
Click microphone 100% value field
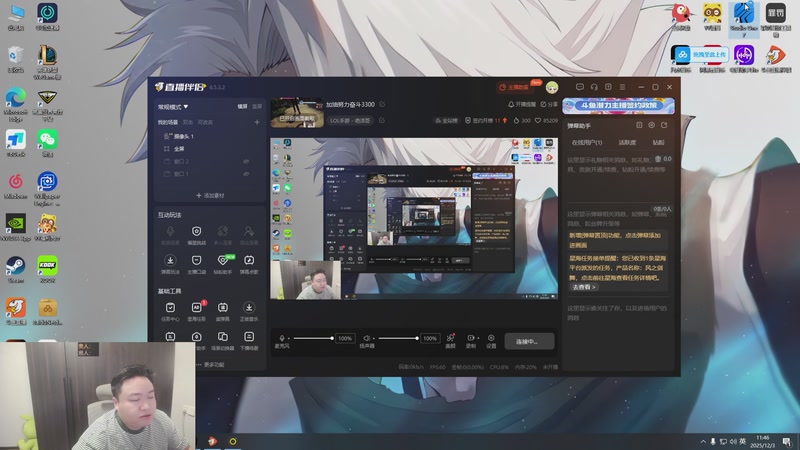tap(345, 338)
